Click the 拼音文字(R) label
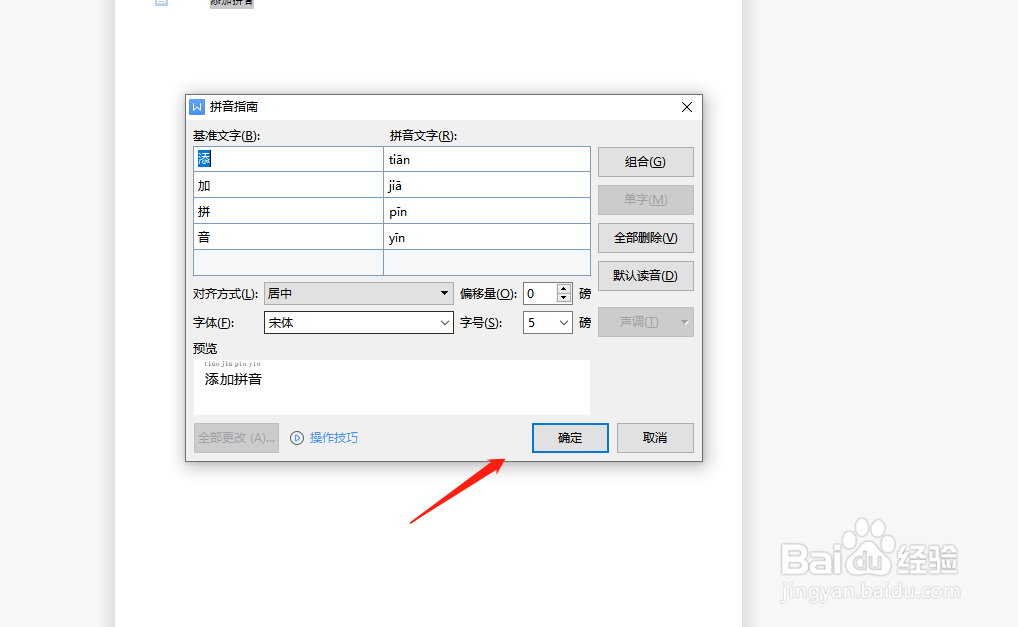1018x627 pixels. [423, 136]
